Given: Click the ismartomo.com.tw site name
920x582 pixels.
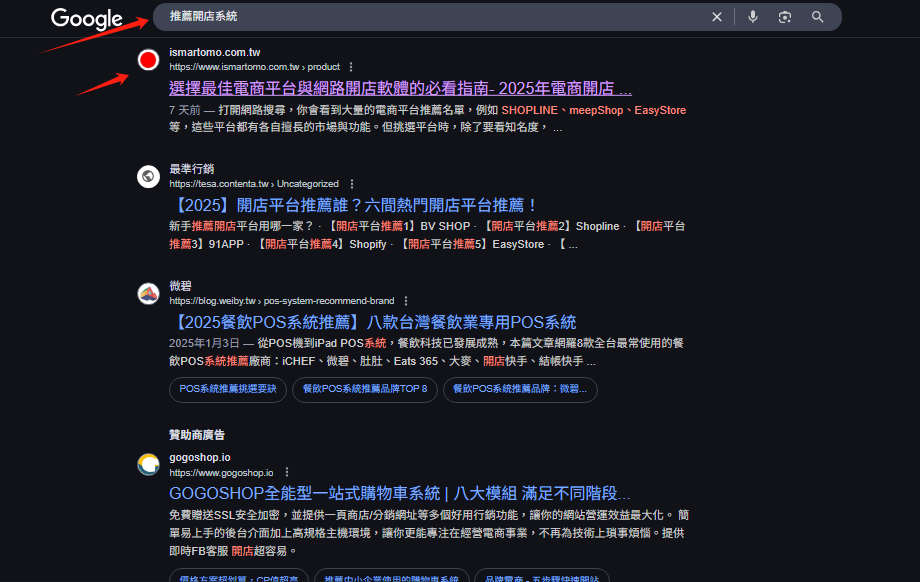Looking at the screenshot, I should [215, 52].
